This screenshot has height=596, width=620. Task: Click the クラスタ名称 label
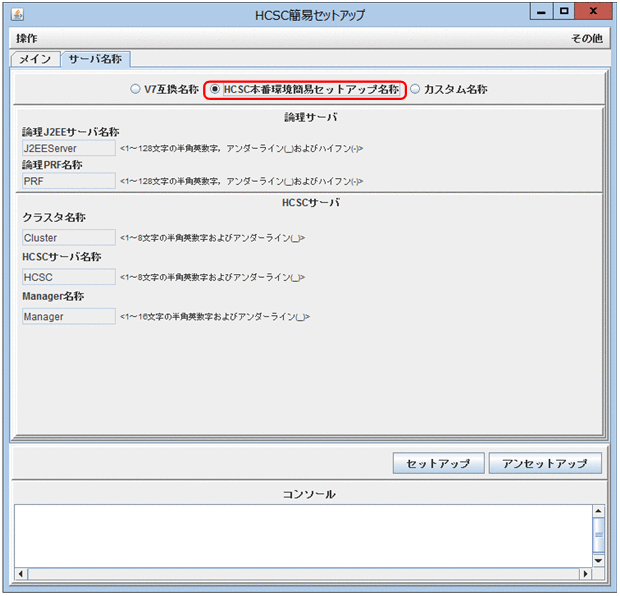(x=54, y=217)
